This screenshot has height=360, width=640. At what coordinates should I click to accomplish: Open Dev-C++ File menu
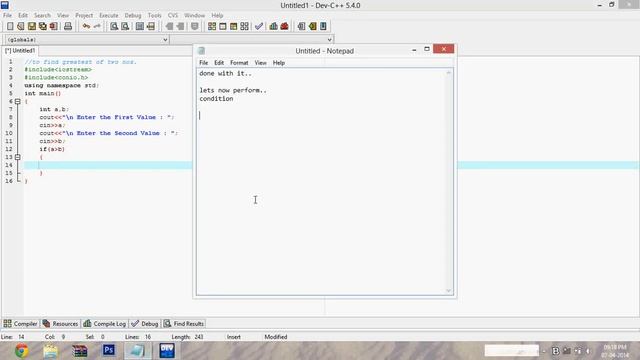click(x=7, y=15)
